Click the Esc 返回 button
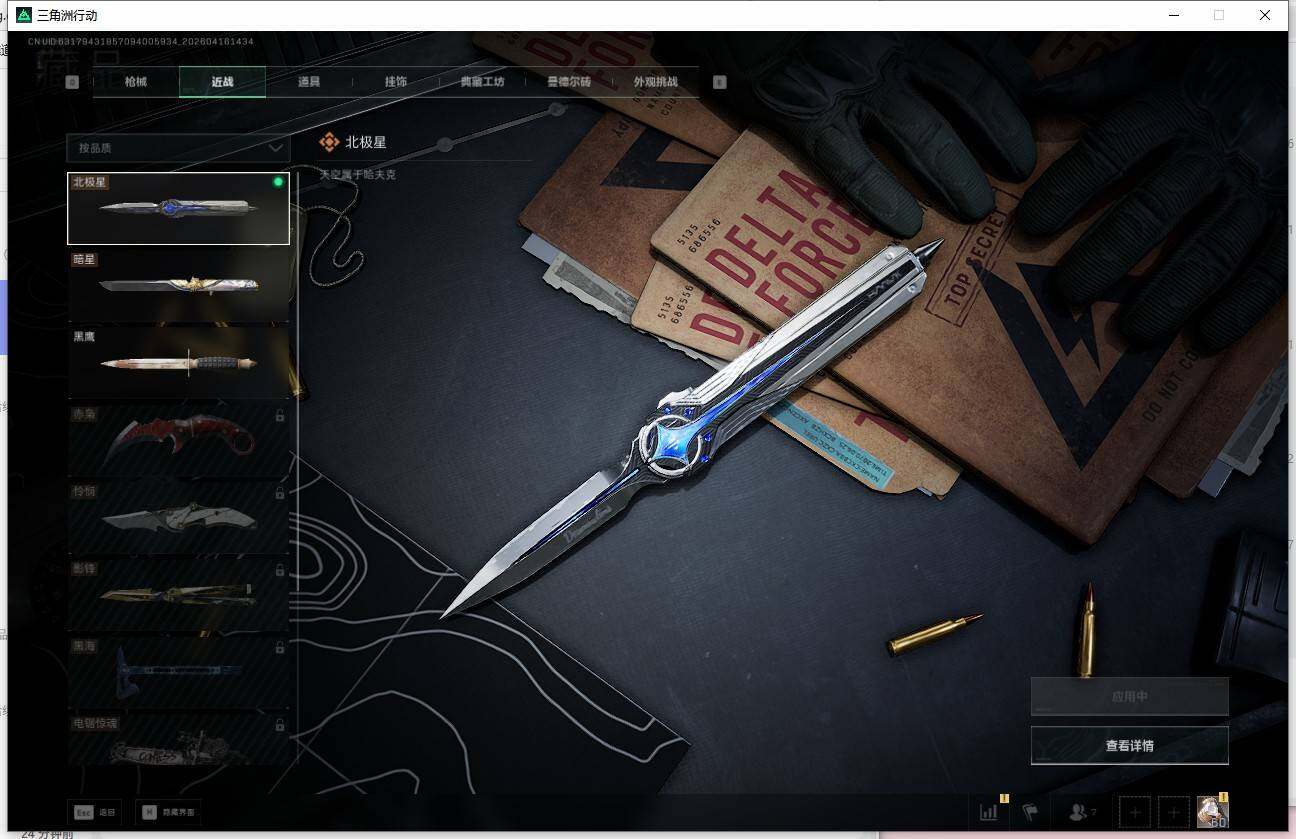Viewport: 1296px width, 839px height. pos(97,813)
